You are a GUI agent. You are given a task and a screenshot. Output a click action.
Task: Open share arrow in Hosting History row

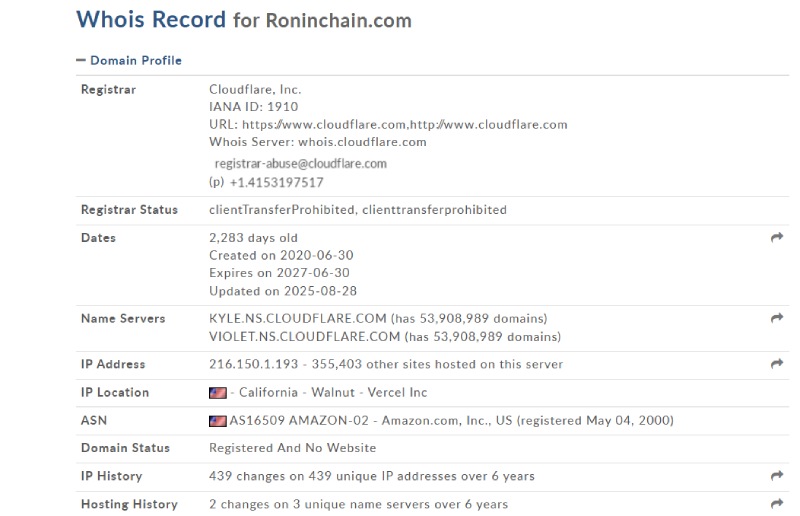777,504
